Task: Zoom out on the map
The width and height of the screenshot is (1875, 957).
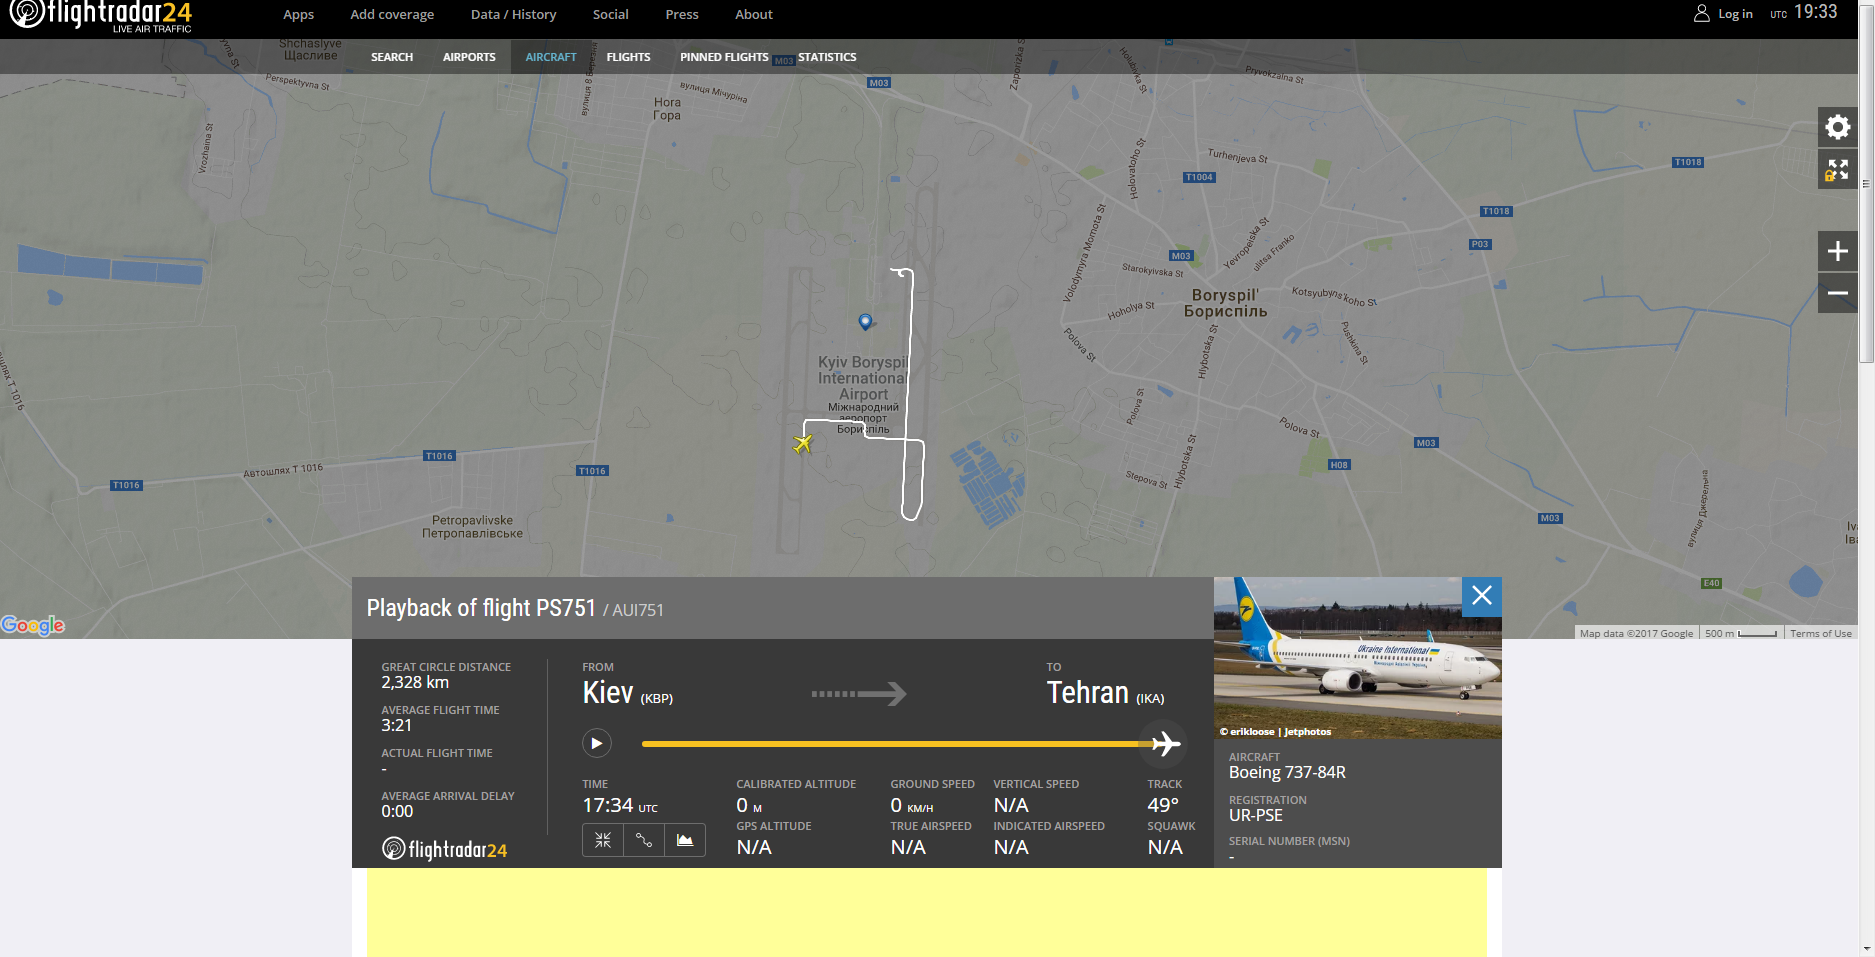Action: click(x=1837, y=293)
